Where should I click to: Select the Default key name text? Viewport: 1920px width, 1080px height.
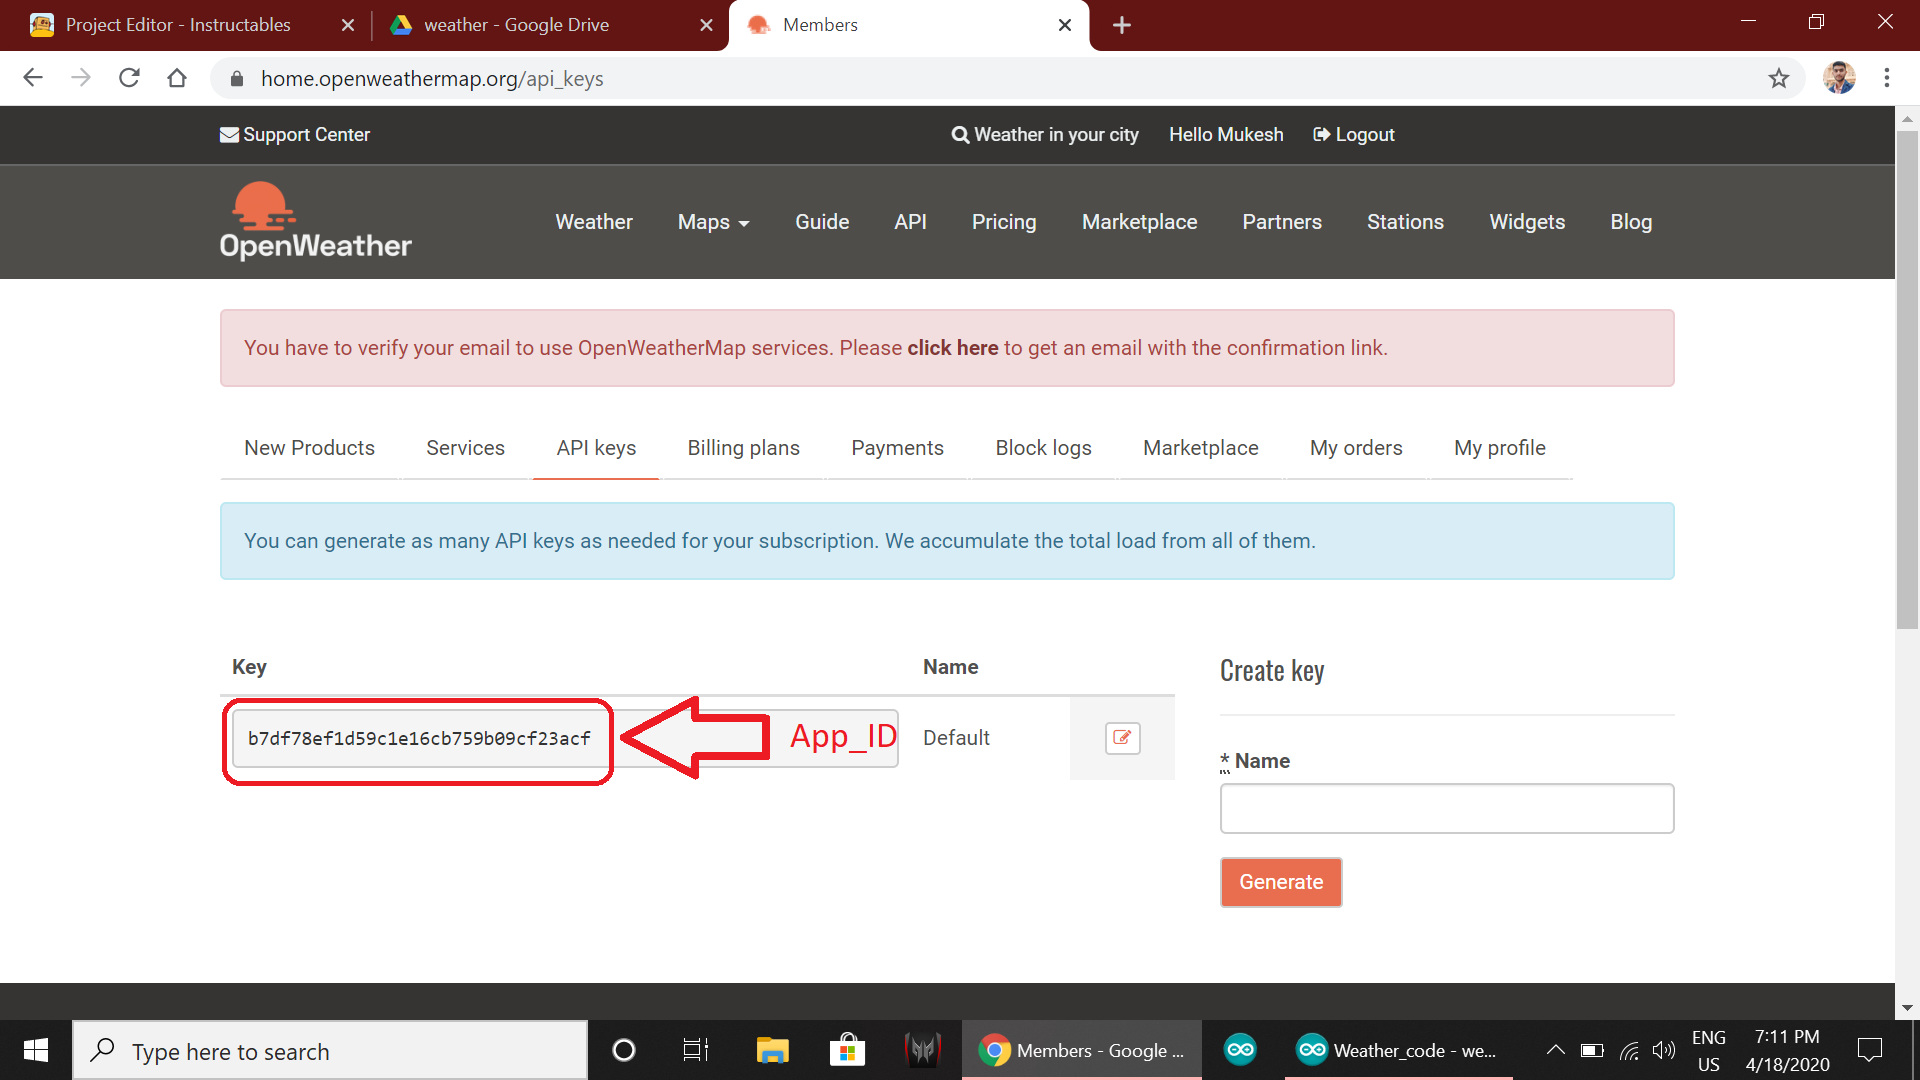[956, 738]
